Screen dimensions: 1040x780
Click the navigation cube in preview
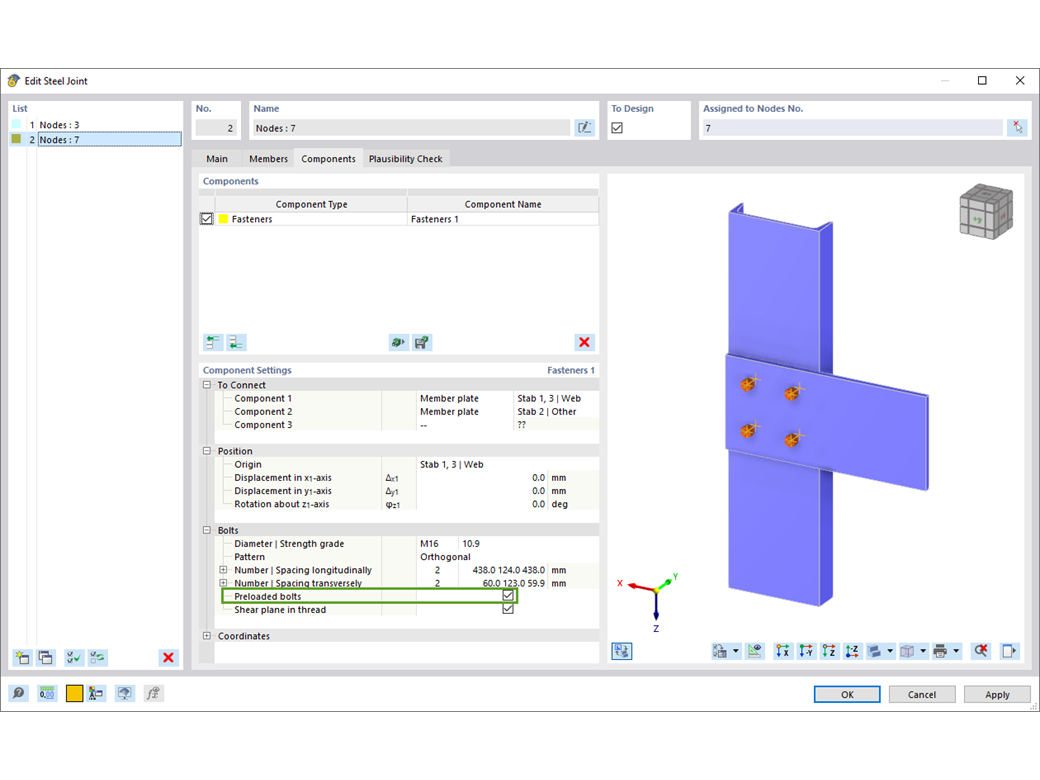pos(986,212)
